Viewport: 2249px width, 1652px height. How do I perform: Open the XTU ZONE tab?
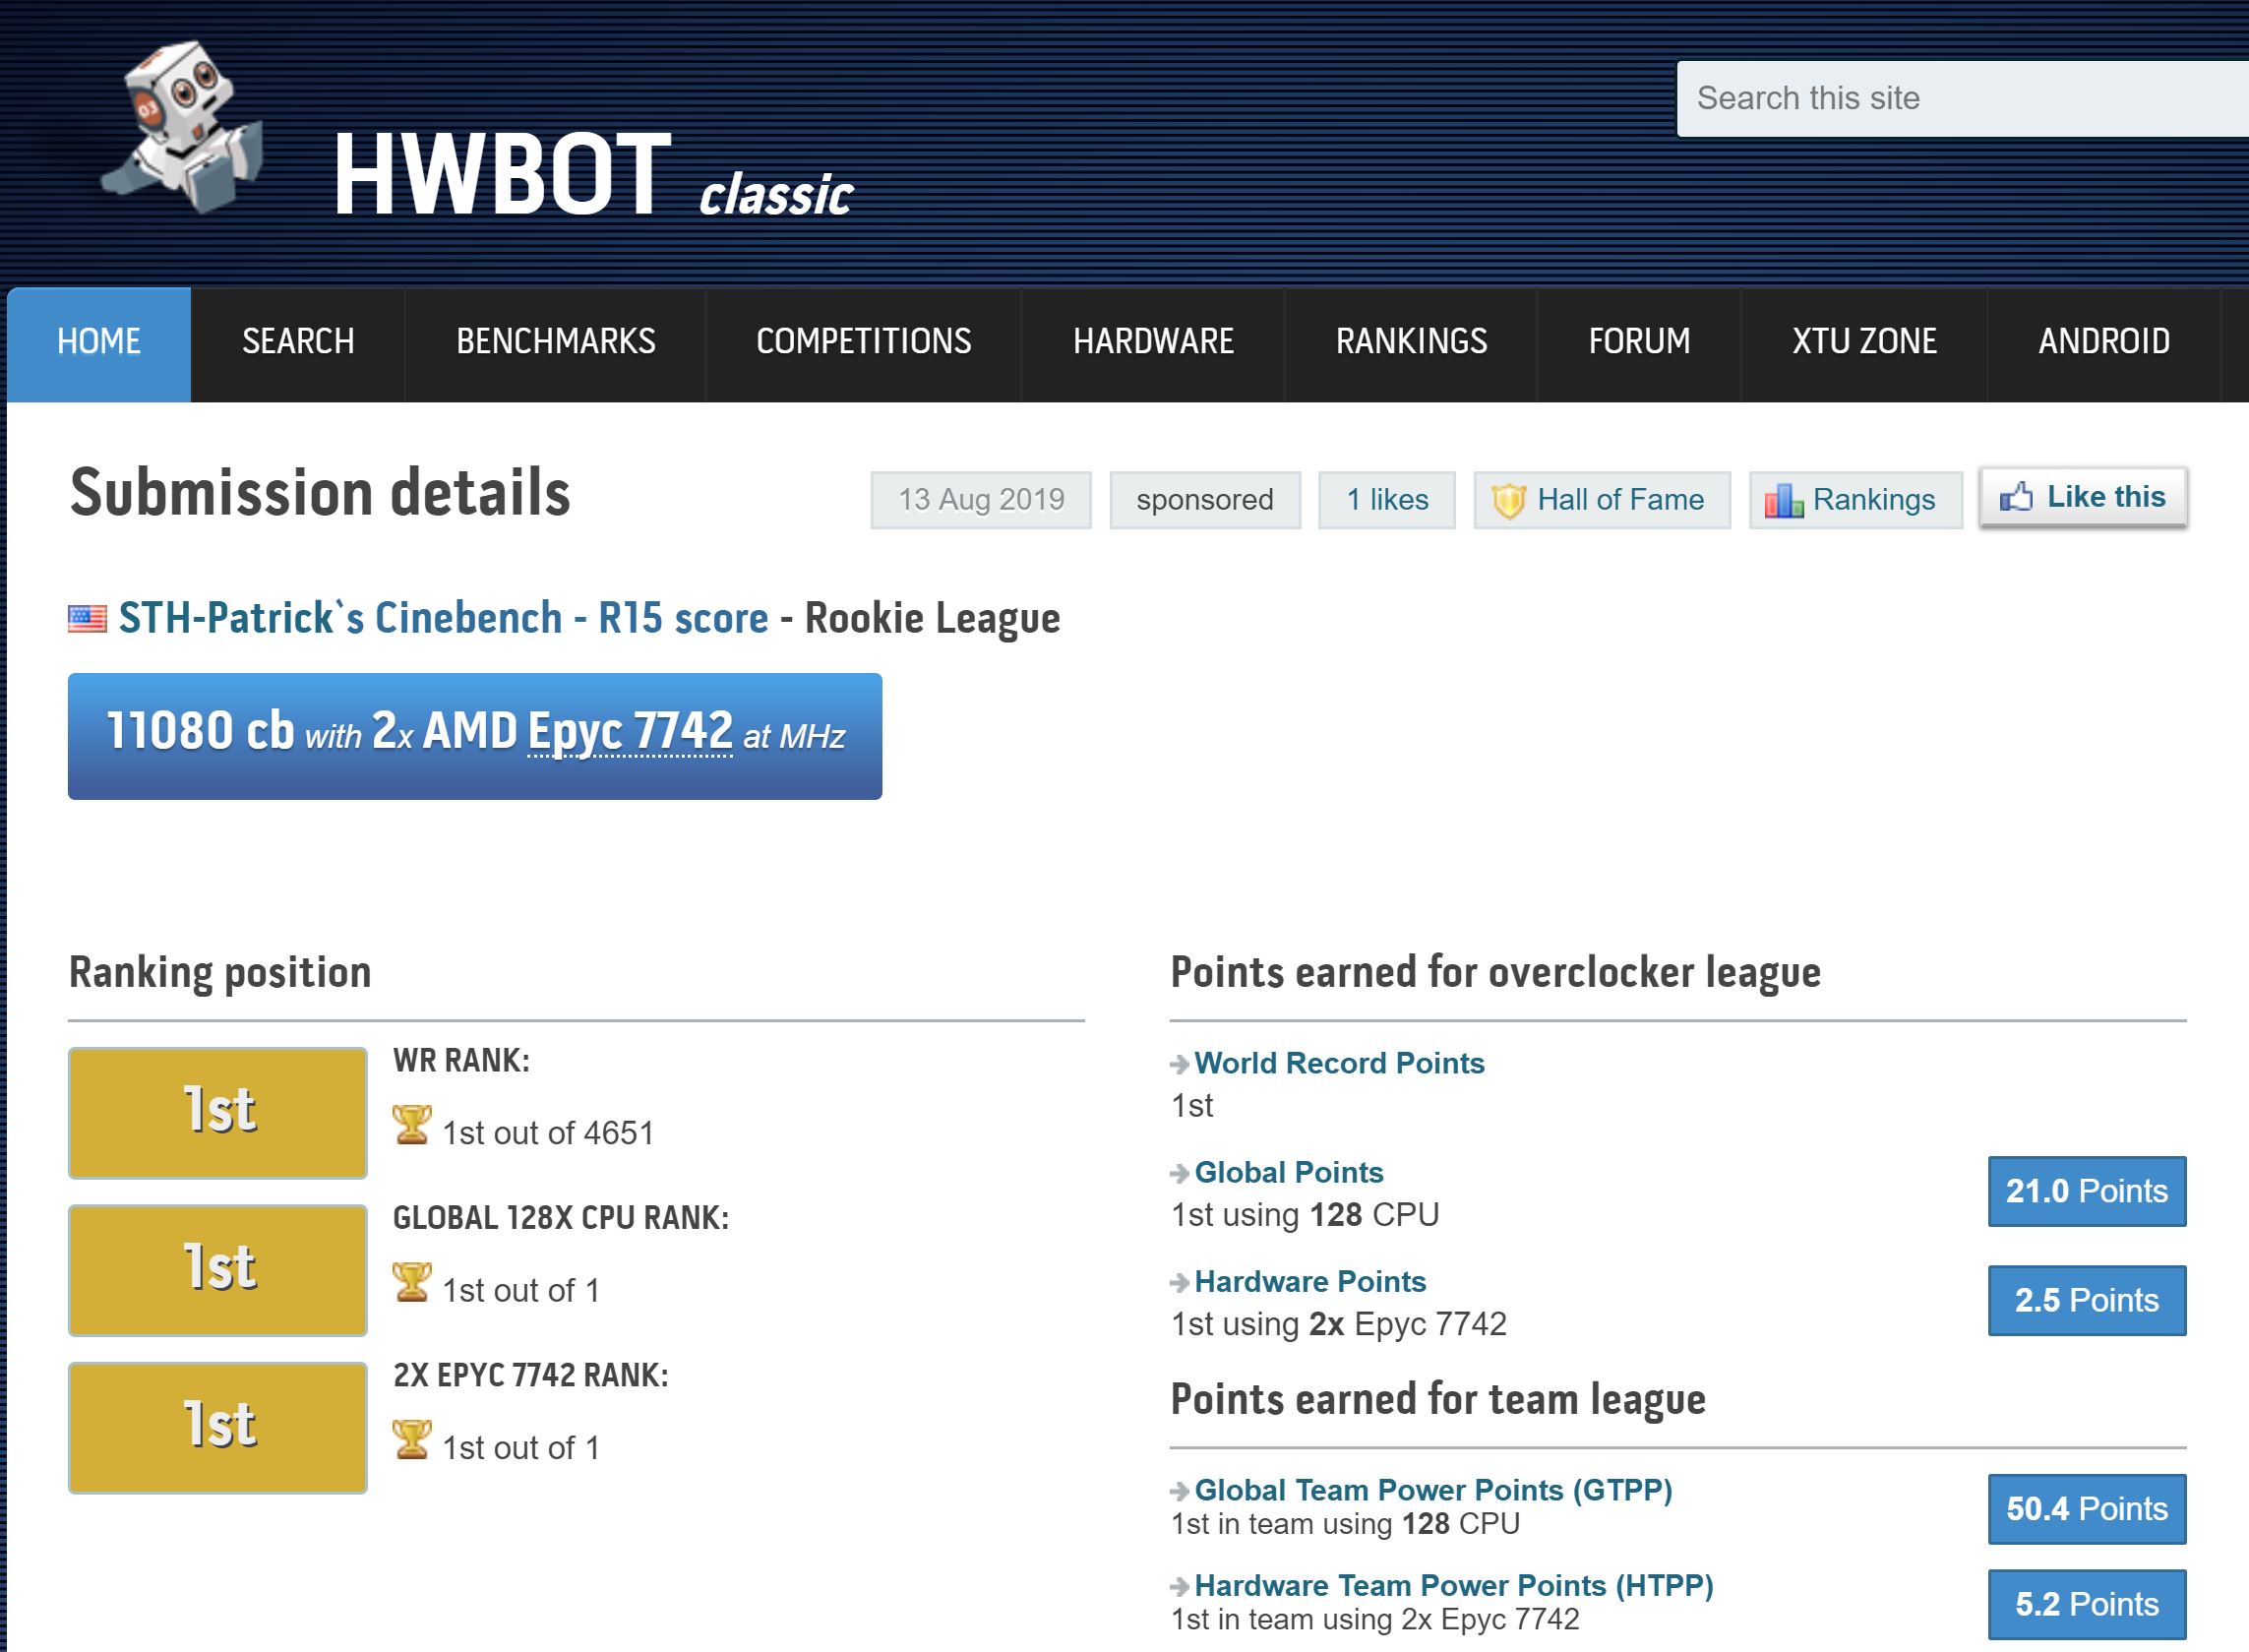[x=1864, y=342]
